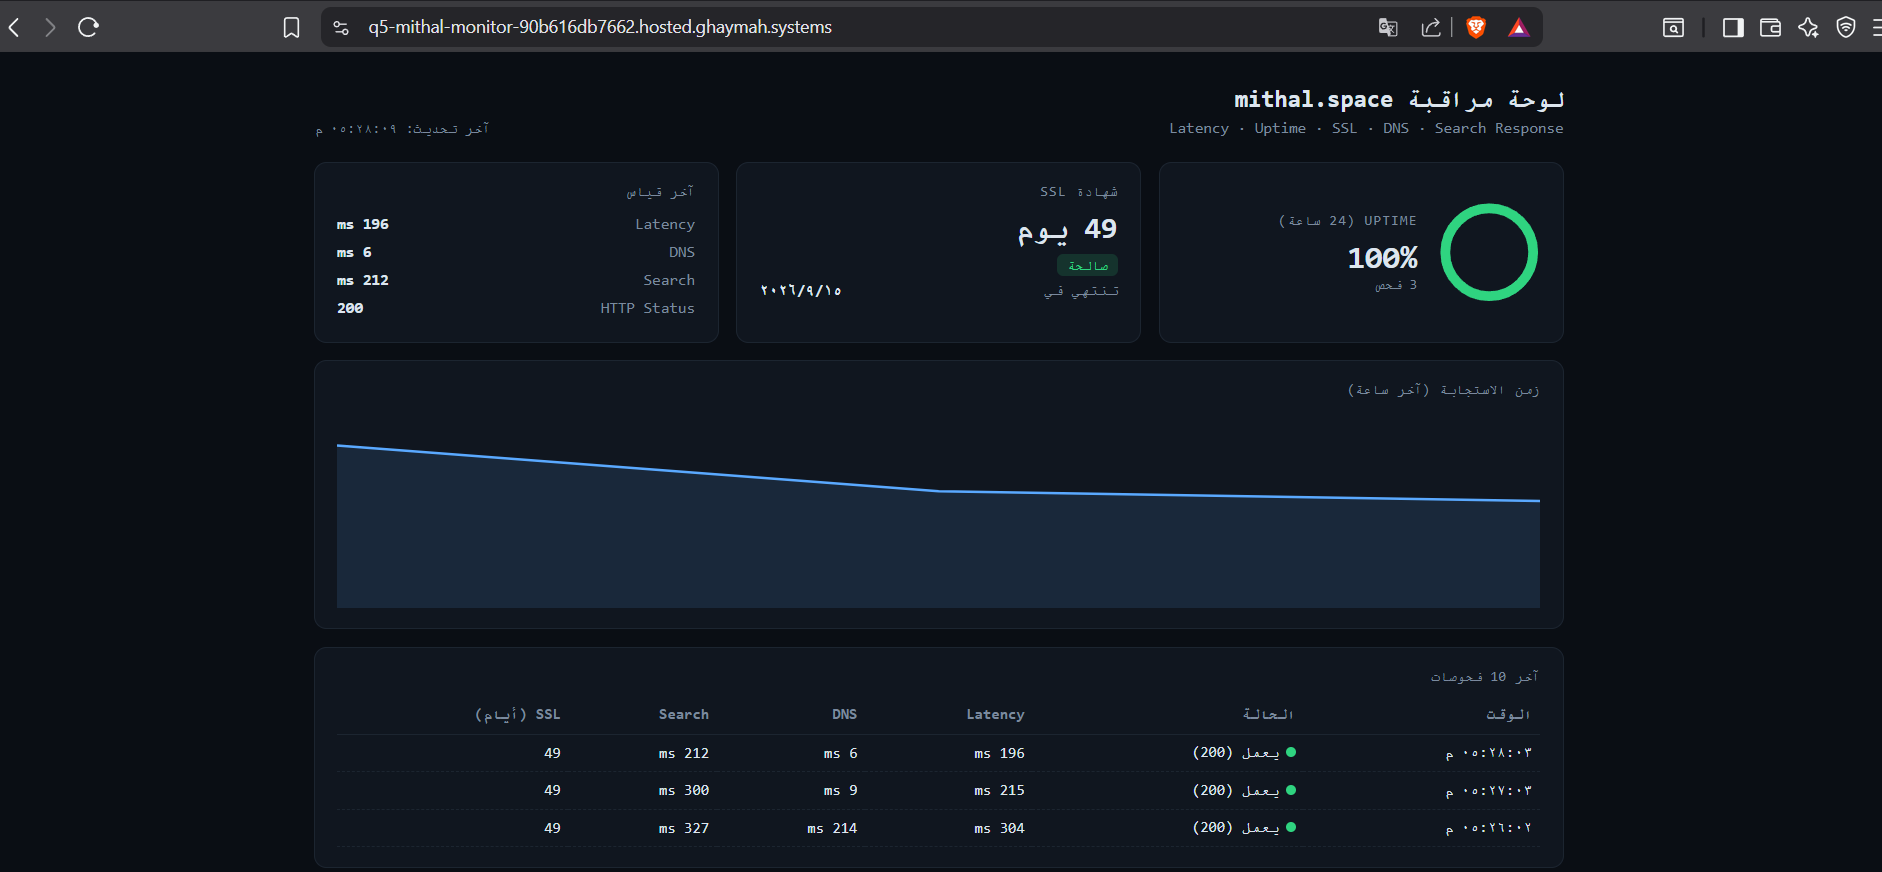Toggle the browser sidebar panel icon

[x=1733, y=27]
